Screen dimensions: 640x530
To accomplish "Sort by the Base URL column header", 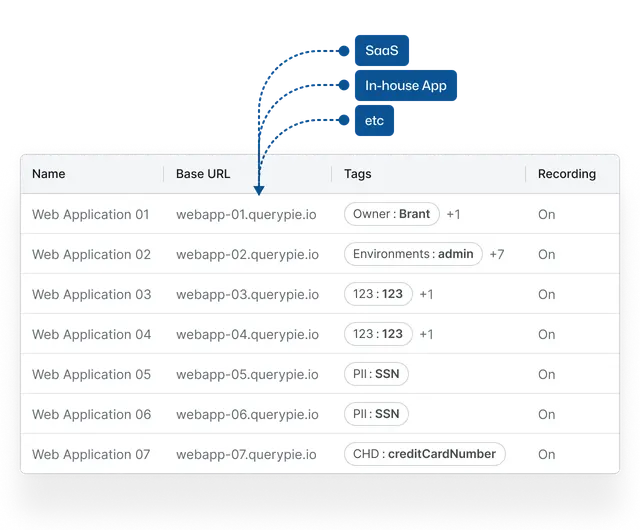I will pos(203,174).
